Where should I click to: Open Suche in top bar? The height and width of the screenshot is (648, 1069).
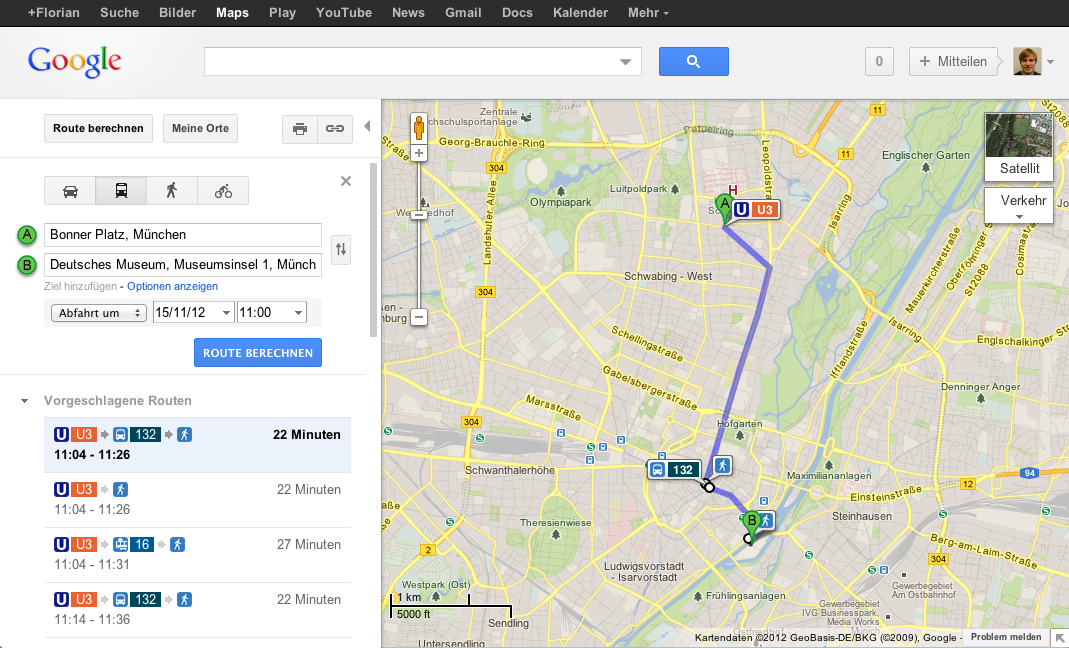119,12
